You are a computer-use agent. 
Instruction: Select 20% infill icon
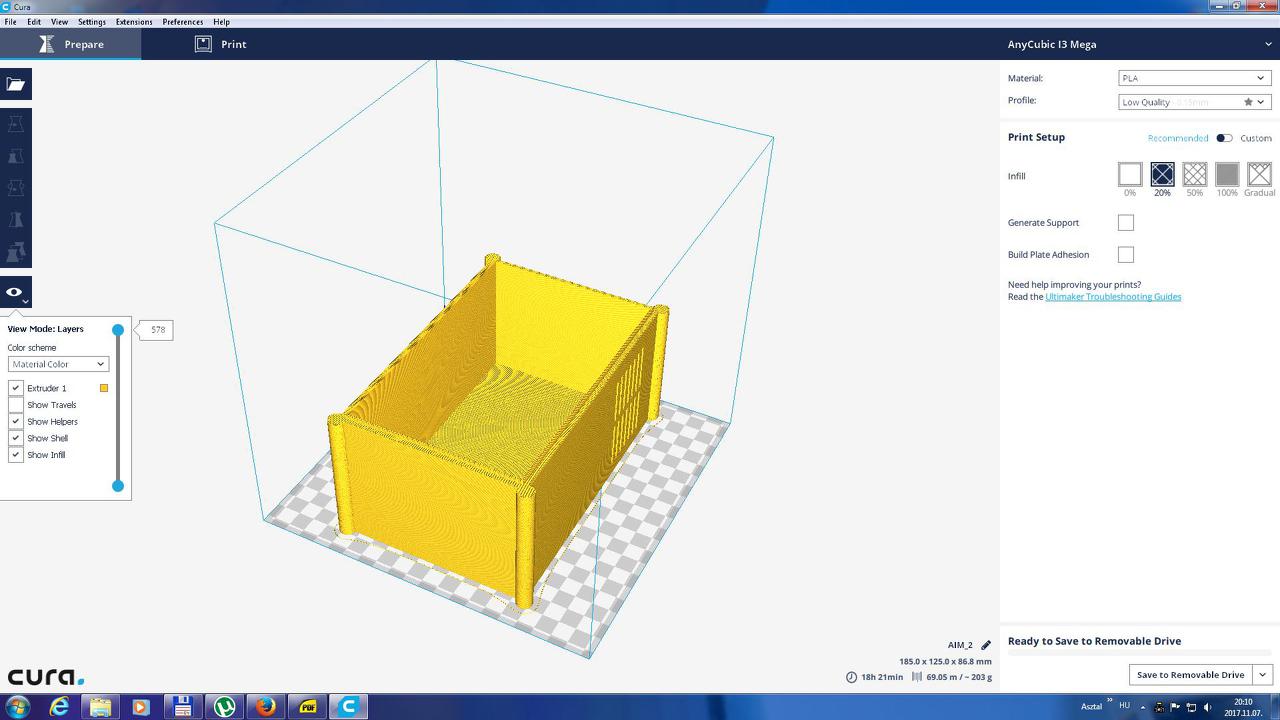(1162, 175)
